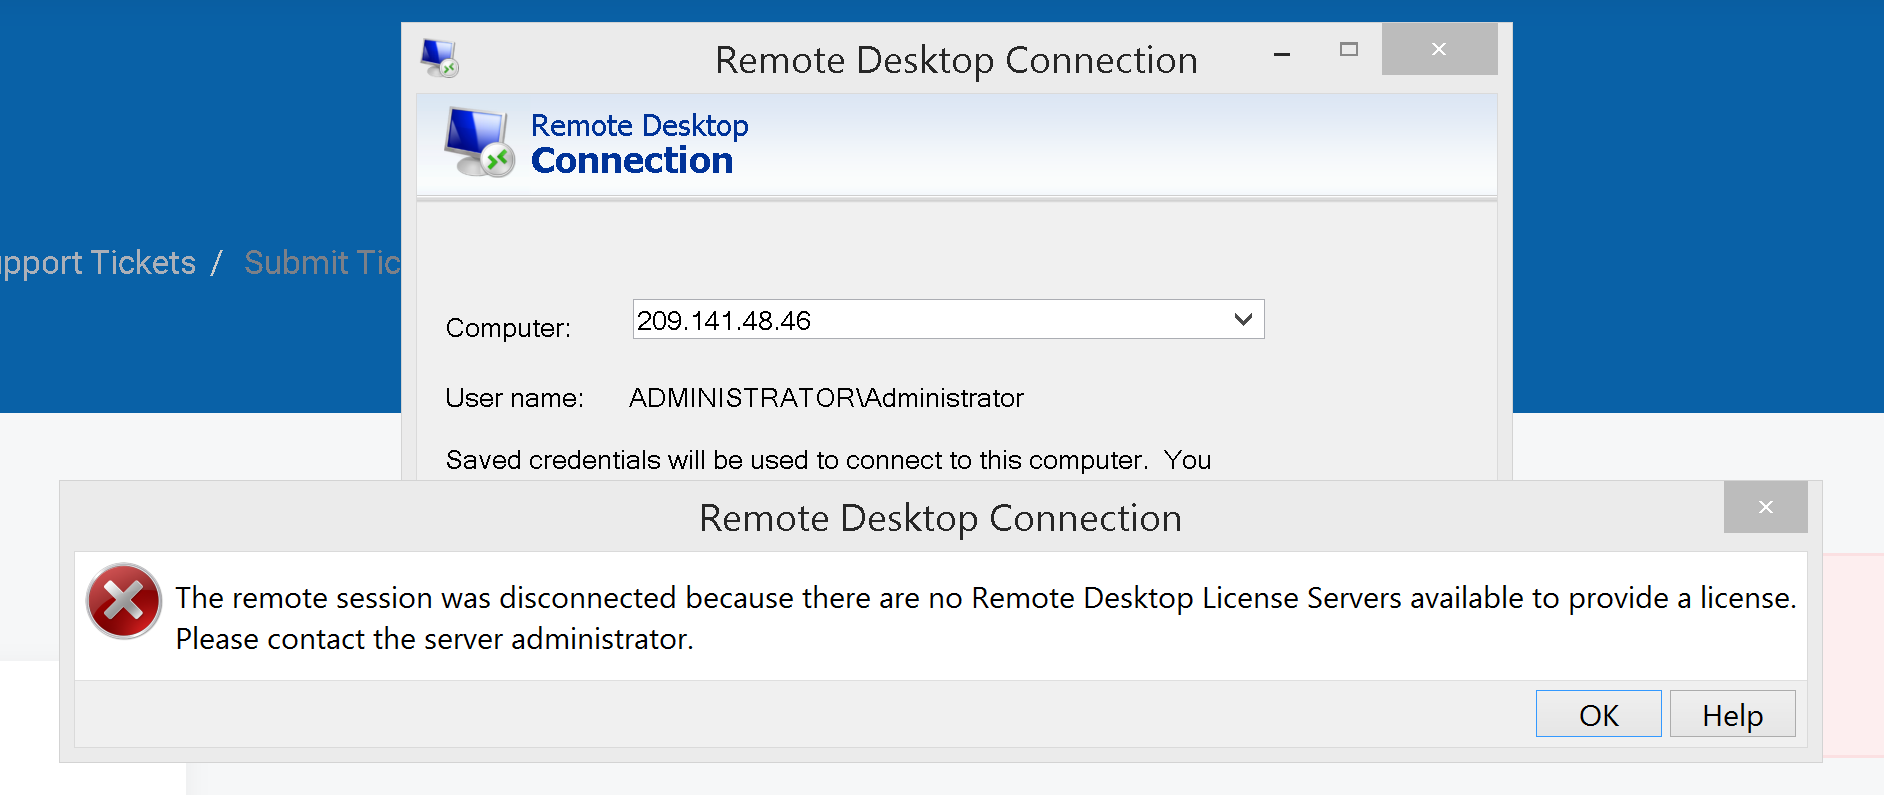This screenshot has height=795, width=1884.
Task: Go to Support Tickets breadcrumb link
Action: (98, 263)
